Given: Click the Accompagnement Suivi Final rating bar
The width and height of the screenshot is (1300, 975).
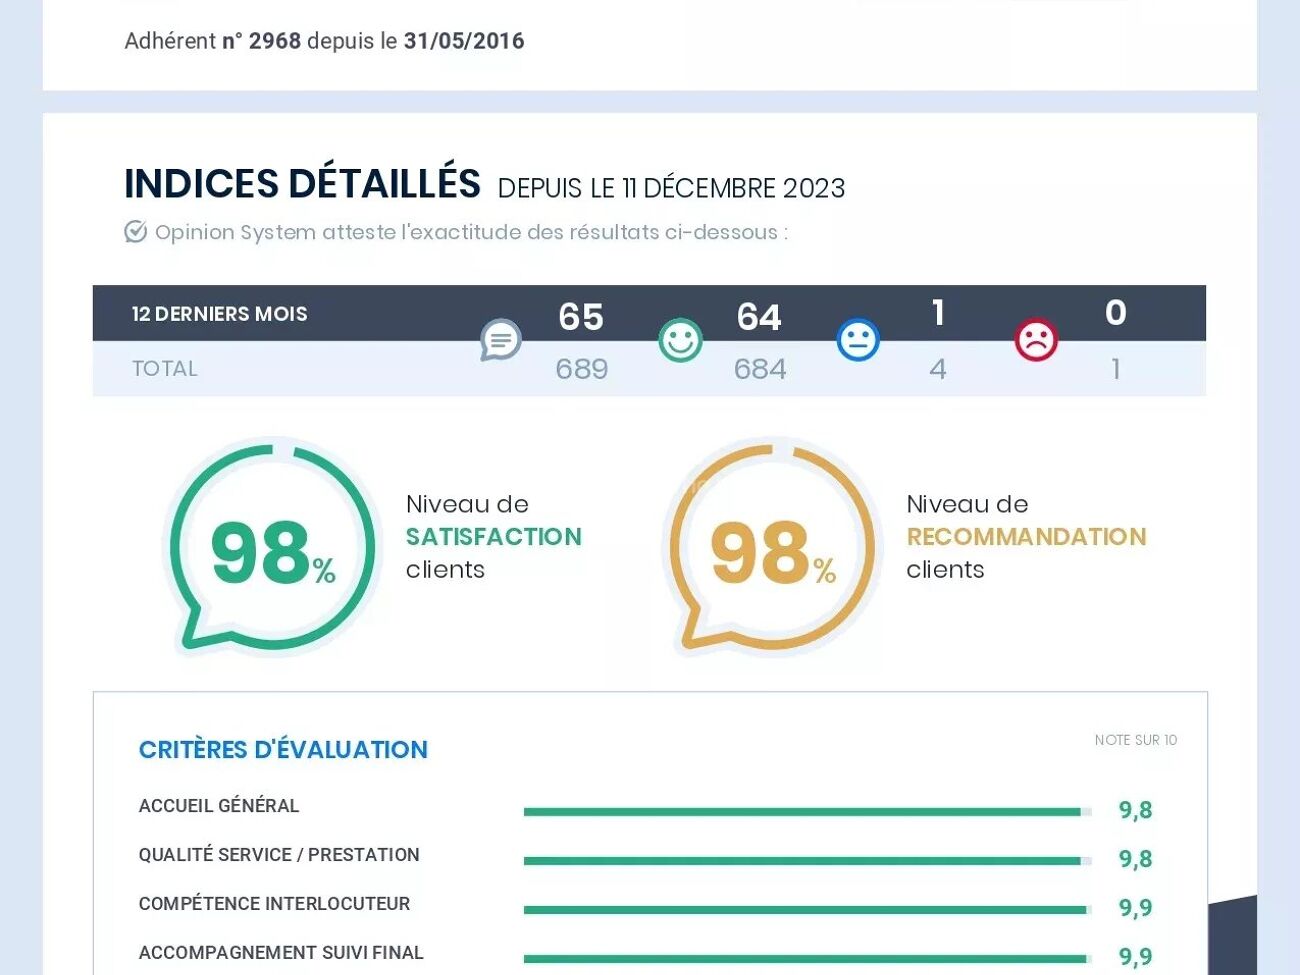Looking at the screenshot, I should [806, 959].
